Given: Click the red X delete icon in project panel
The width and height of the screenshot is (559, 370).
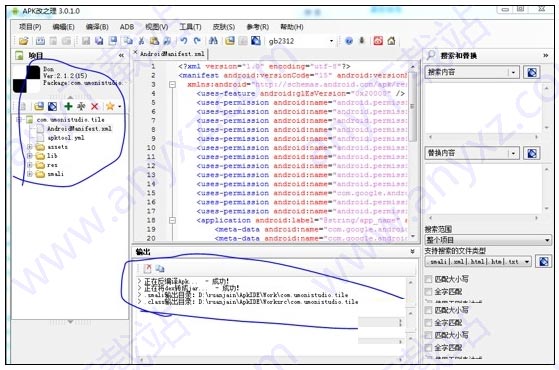Looking at the screenshot, I should pos(94,106).
